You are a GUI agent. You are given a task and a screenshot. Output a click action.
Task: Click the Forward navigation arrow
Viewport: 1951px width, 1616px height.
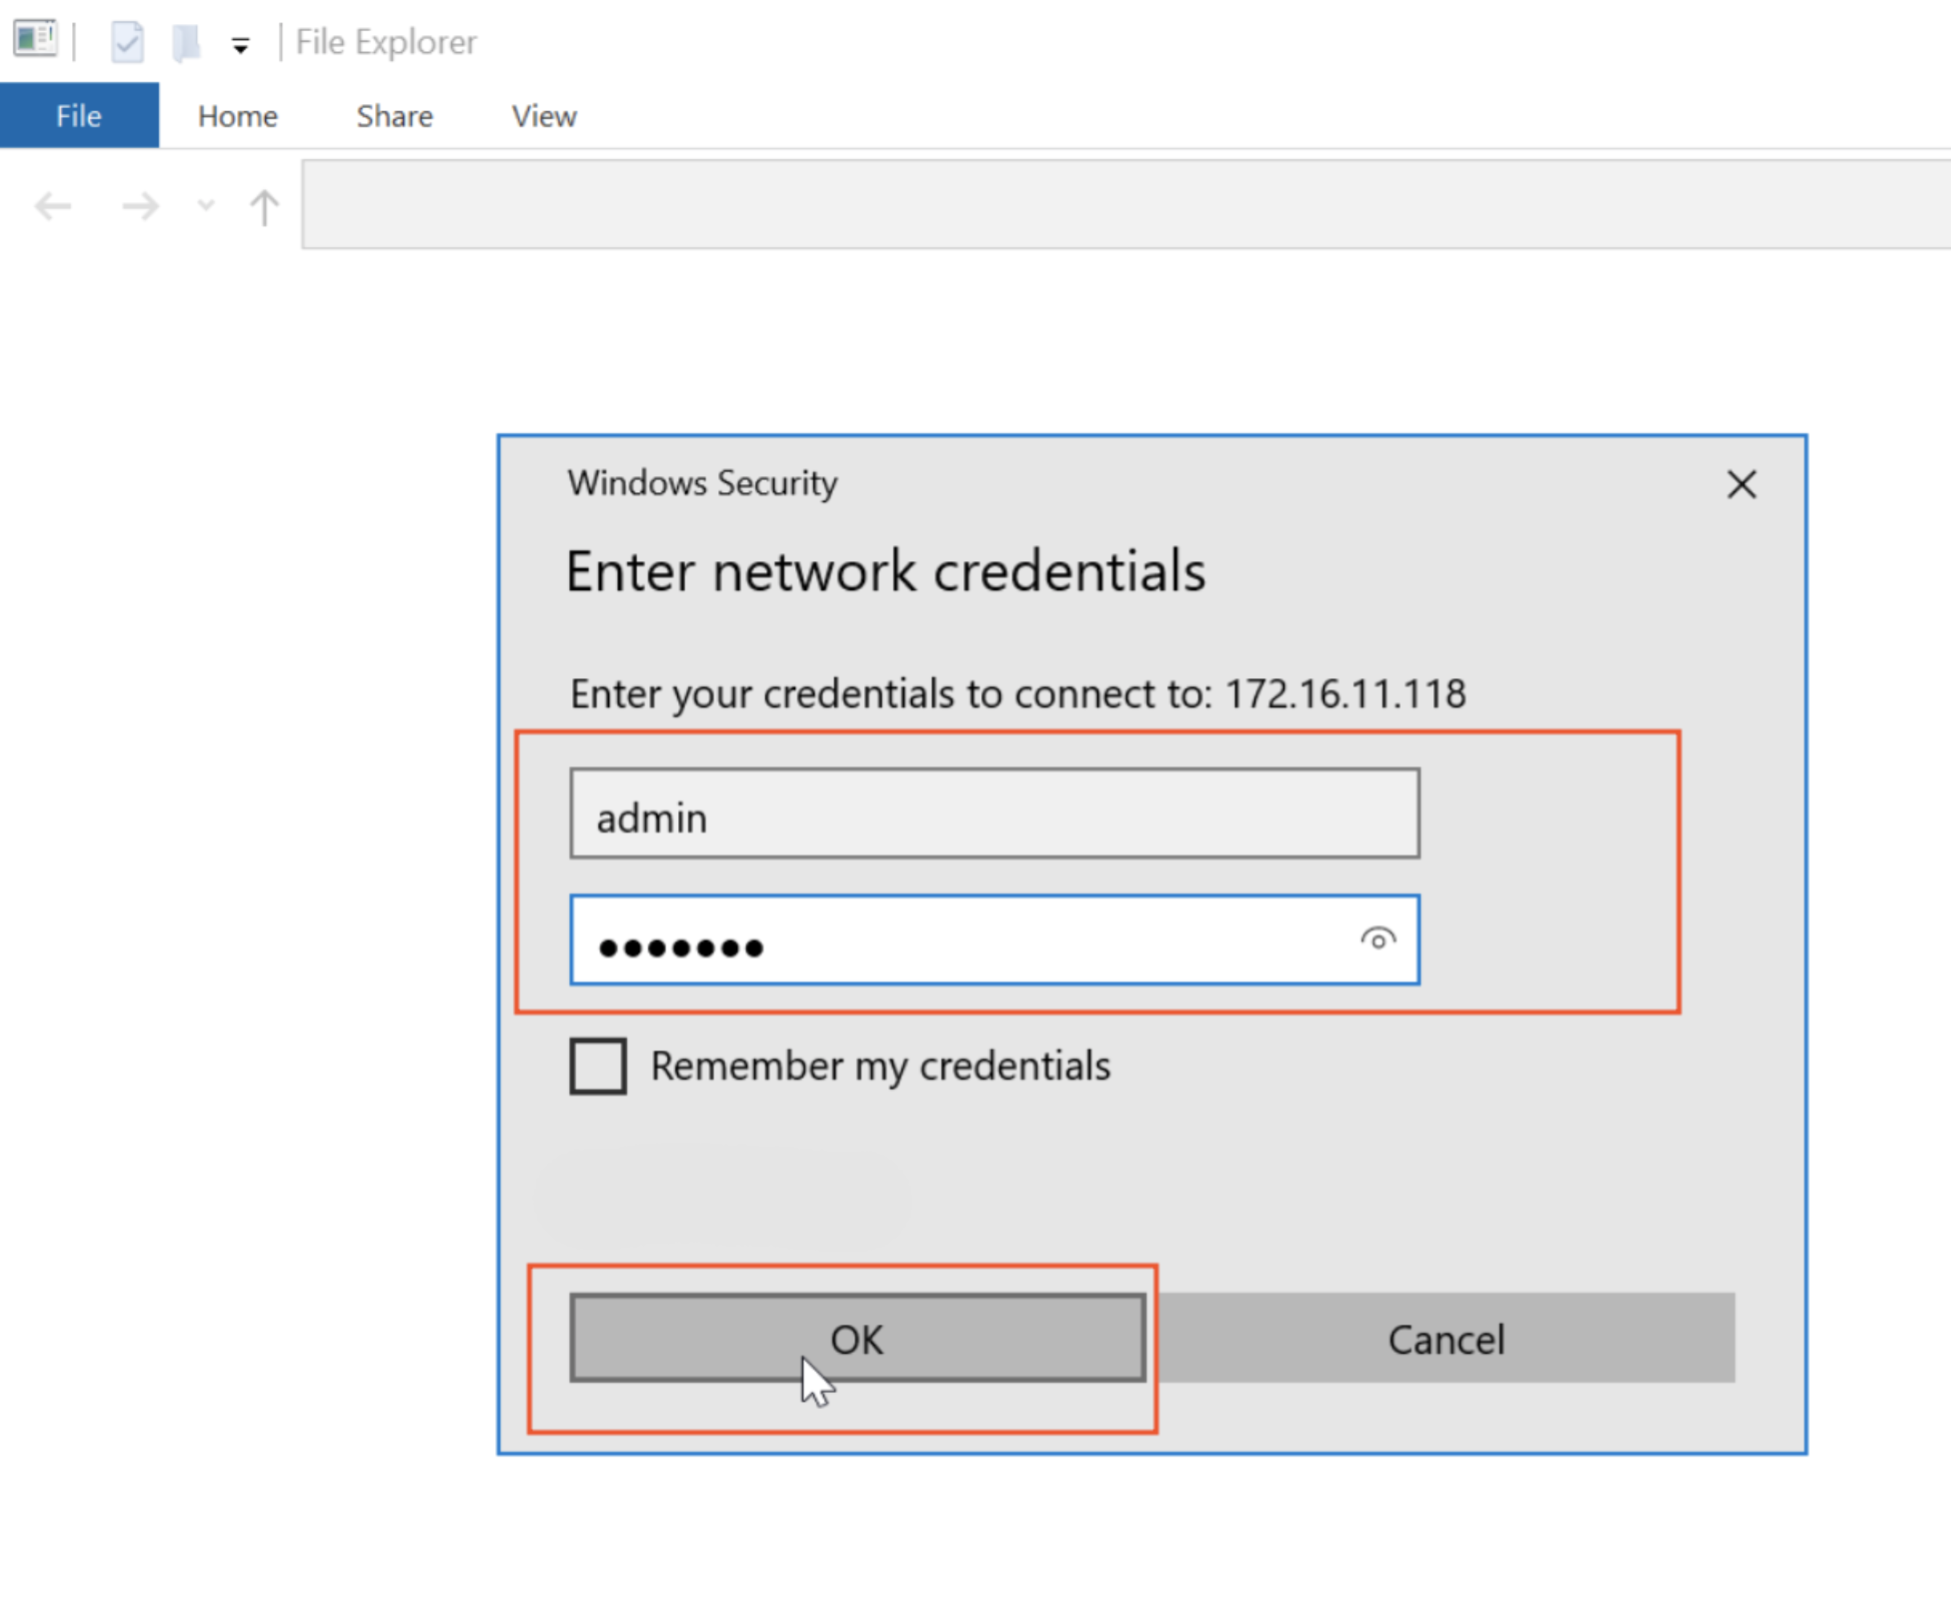(x=140, y=207)
